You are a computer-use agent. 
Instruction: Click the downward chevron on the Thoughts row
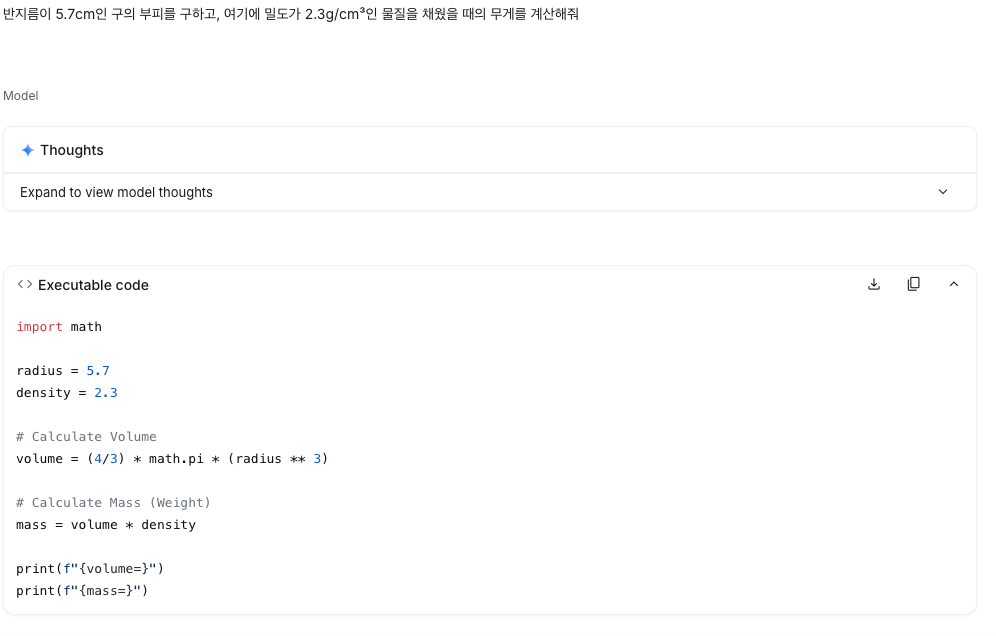941,191
